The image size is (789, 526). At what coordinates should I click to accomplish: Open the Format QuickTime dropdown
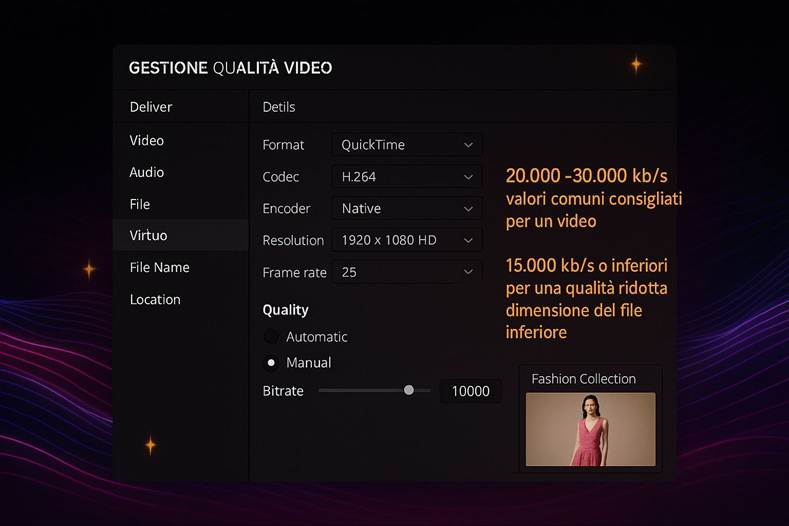406,145
